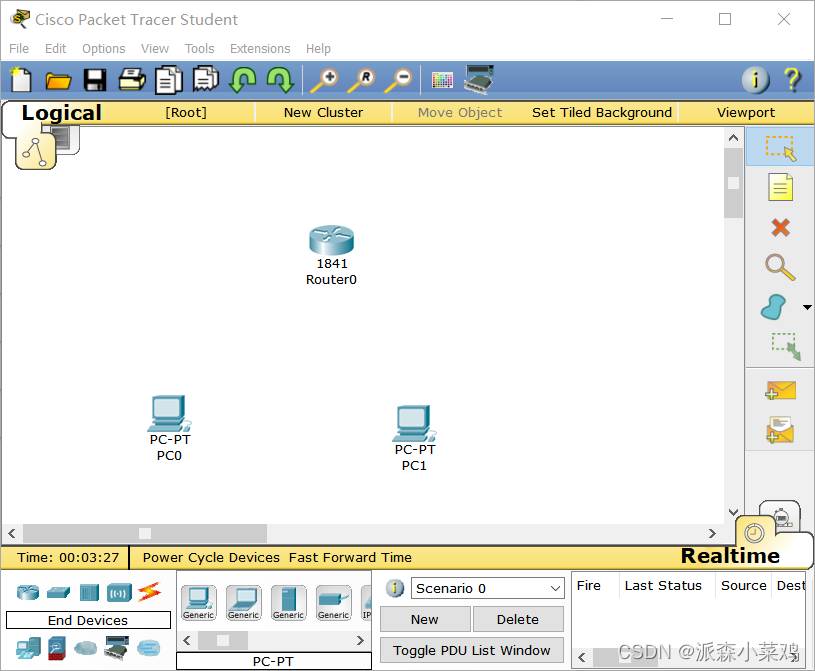The image size is (815, 671).
Task: Pick the Generic Server device
Action: click(288, 602)
